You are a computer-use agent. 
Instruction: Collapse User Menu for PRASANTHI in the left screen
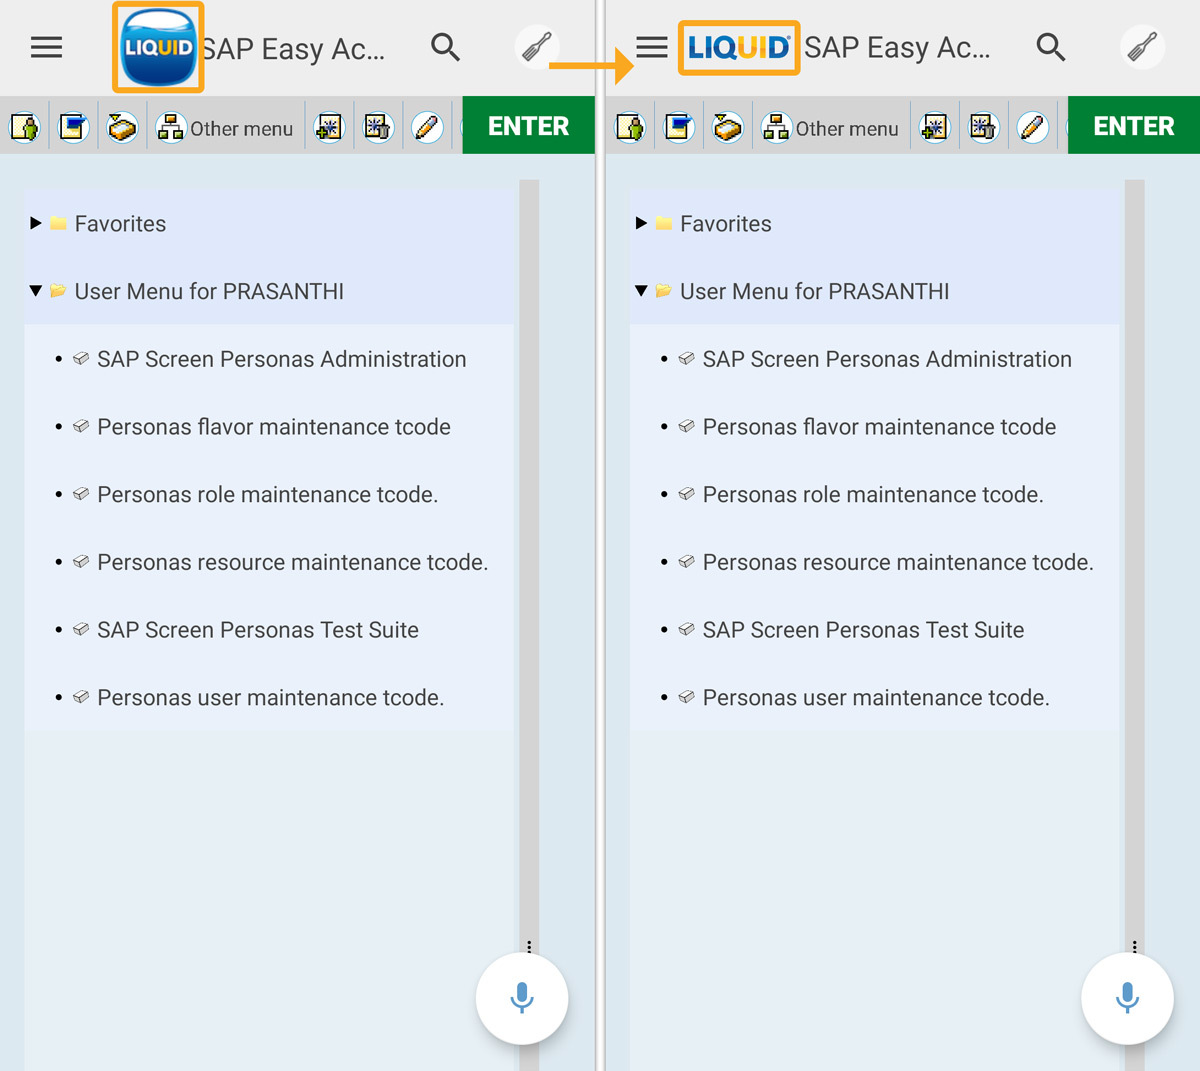(x=36, y=291)
